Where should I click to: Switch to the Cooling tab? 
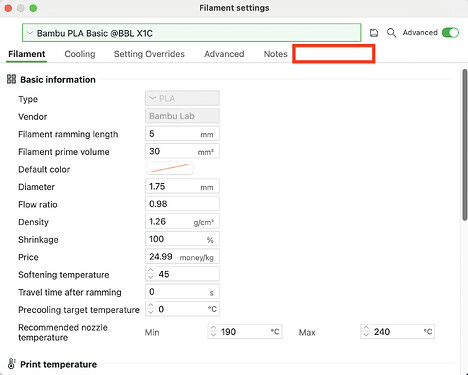(80, 54)
